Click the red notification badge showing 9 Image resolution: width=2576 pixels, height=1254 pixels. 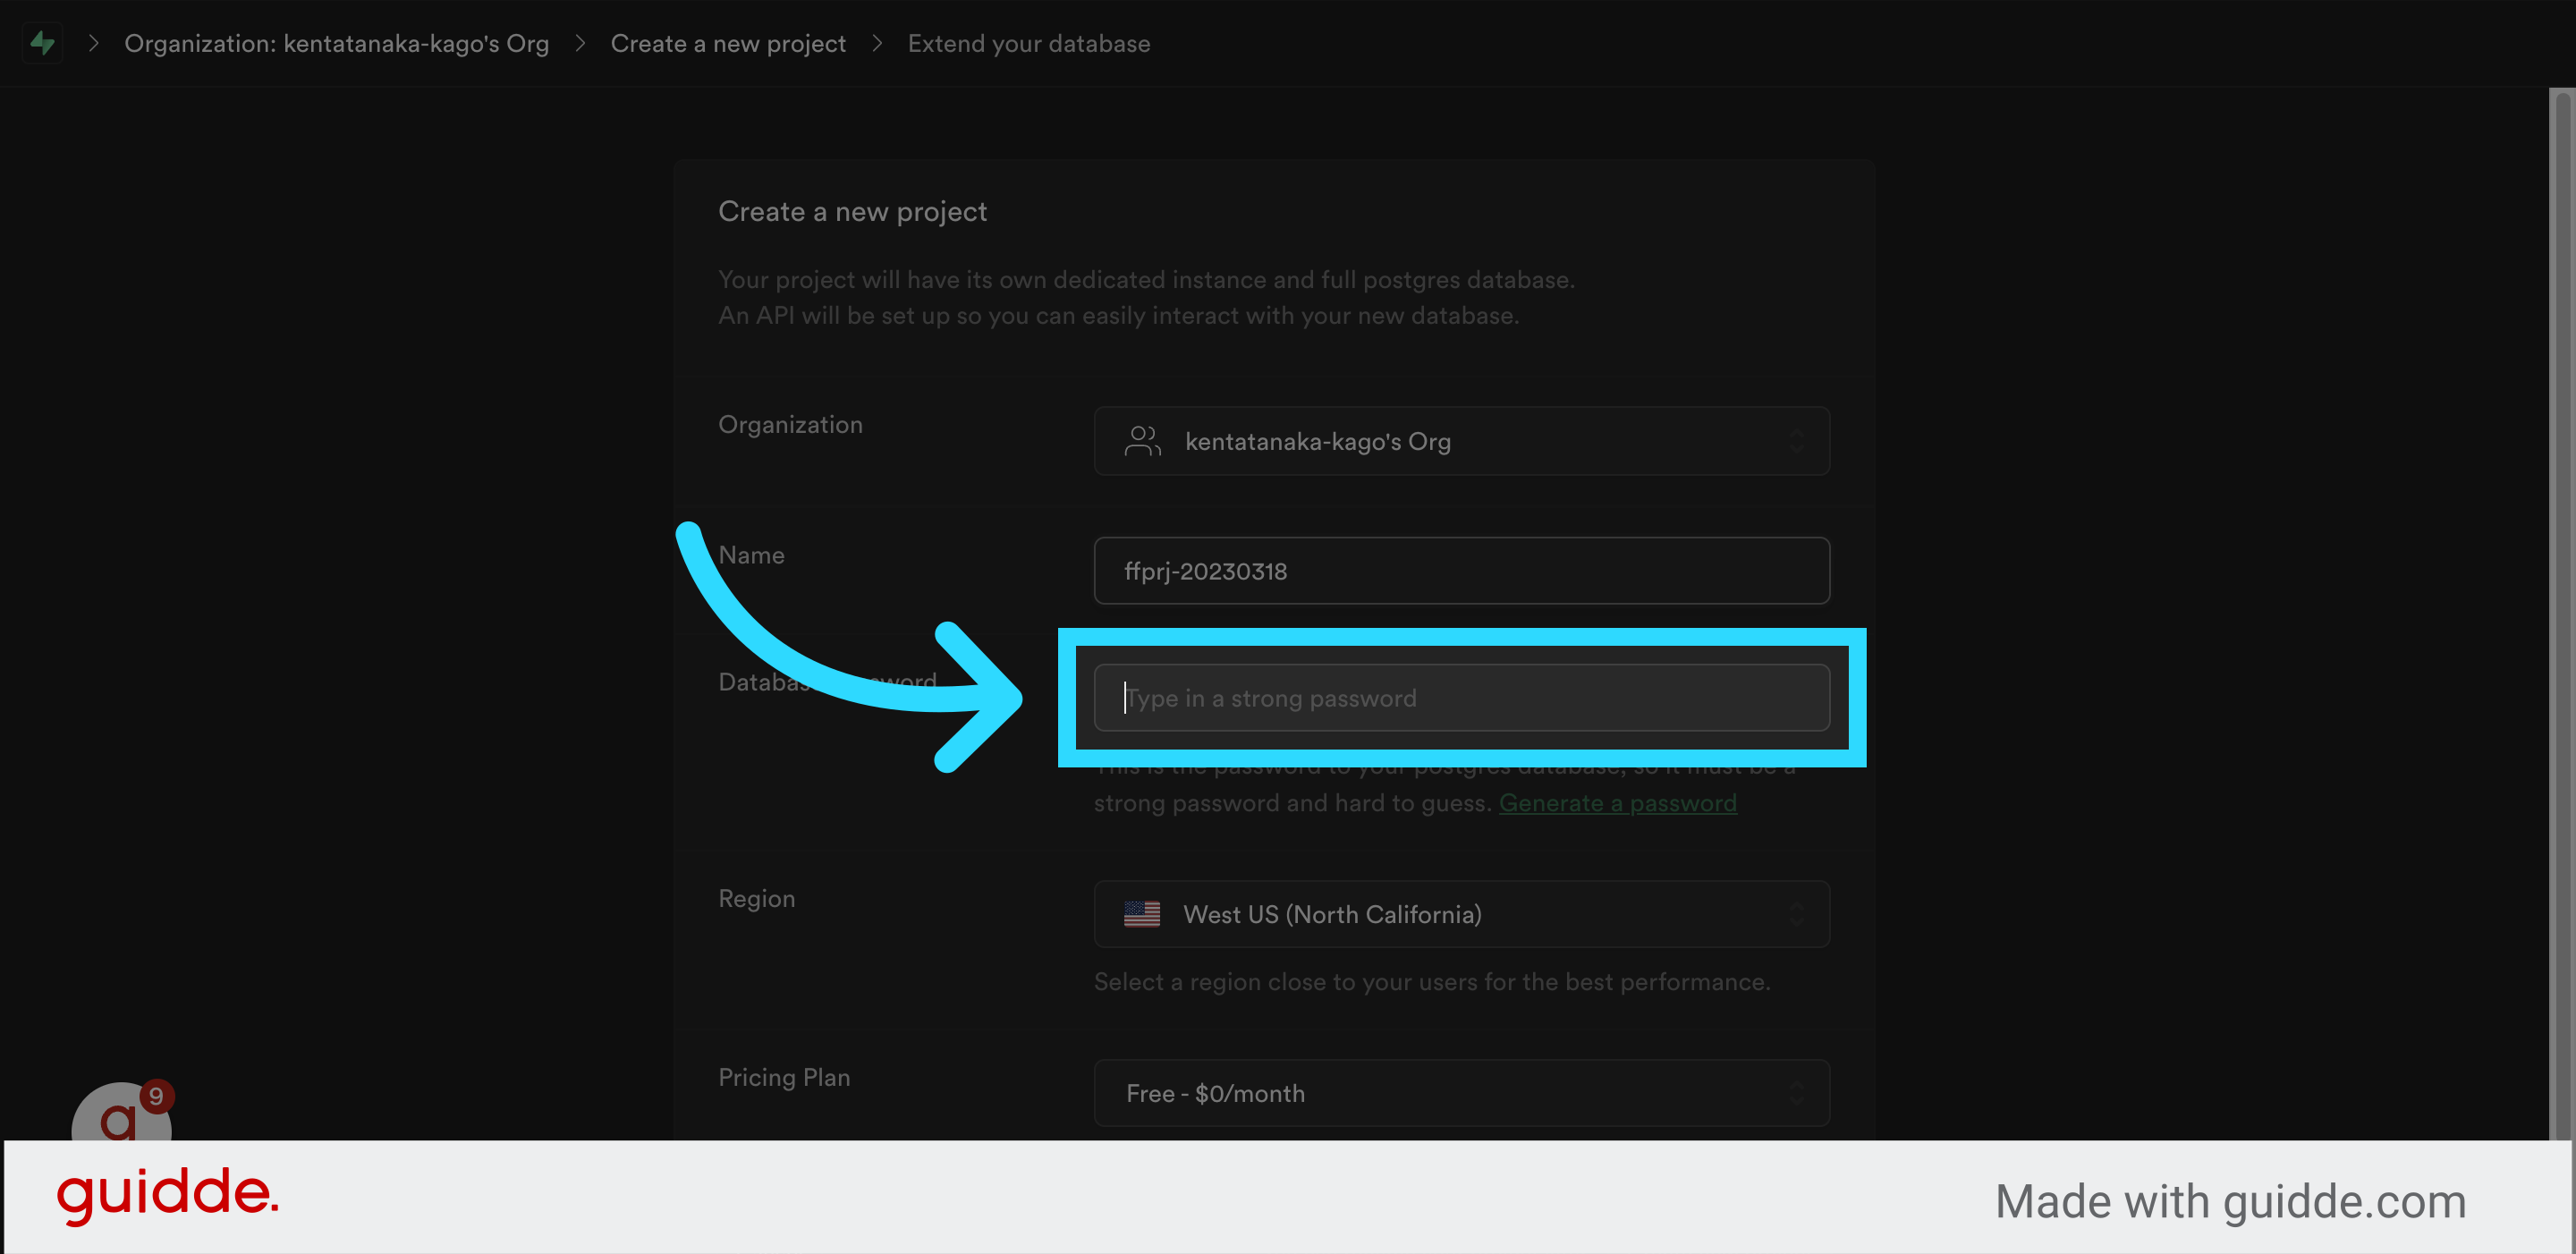[x=157, y=1096]
